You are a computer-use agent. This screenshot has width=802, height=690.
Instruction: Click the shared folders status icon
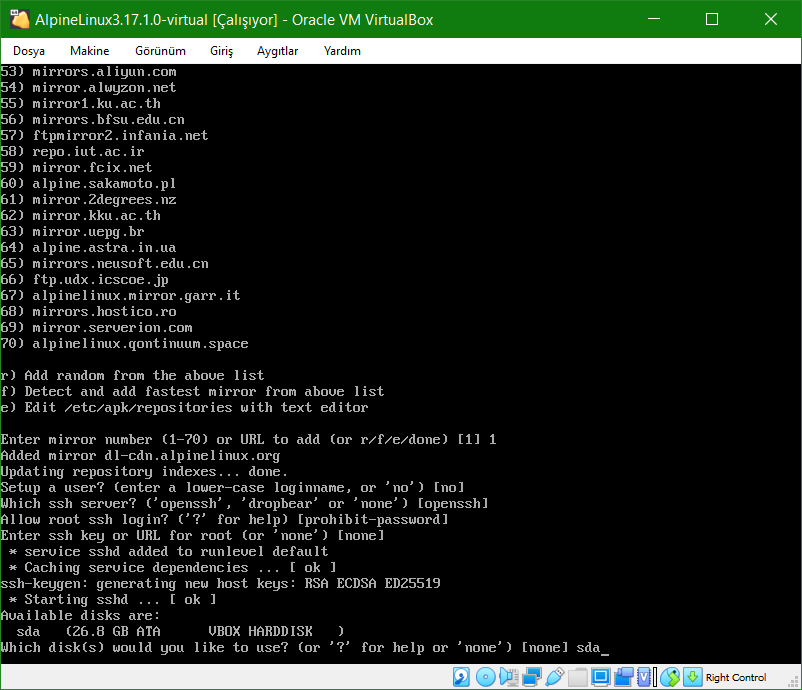[x=577, y=677]
